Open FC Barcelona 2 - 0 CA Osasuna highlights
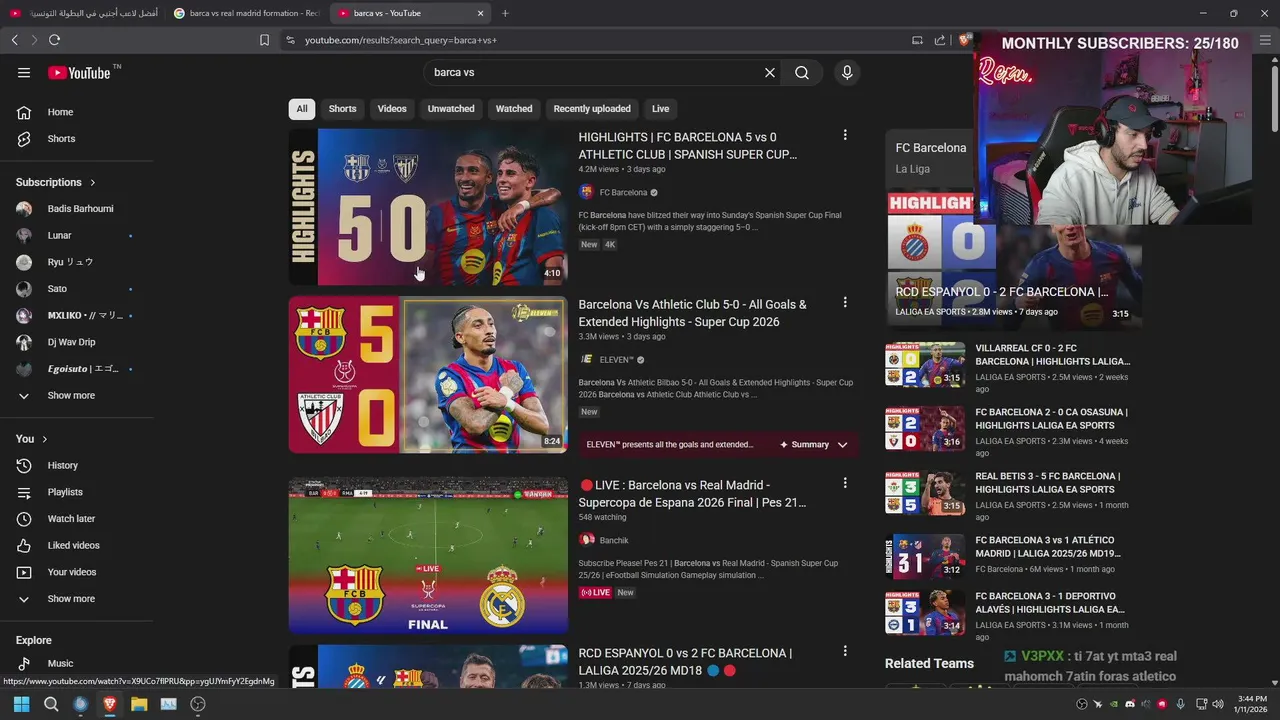 [1051, 418]
